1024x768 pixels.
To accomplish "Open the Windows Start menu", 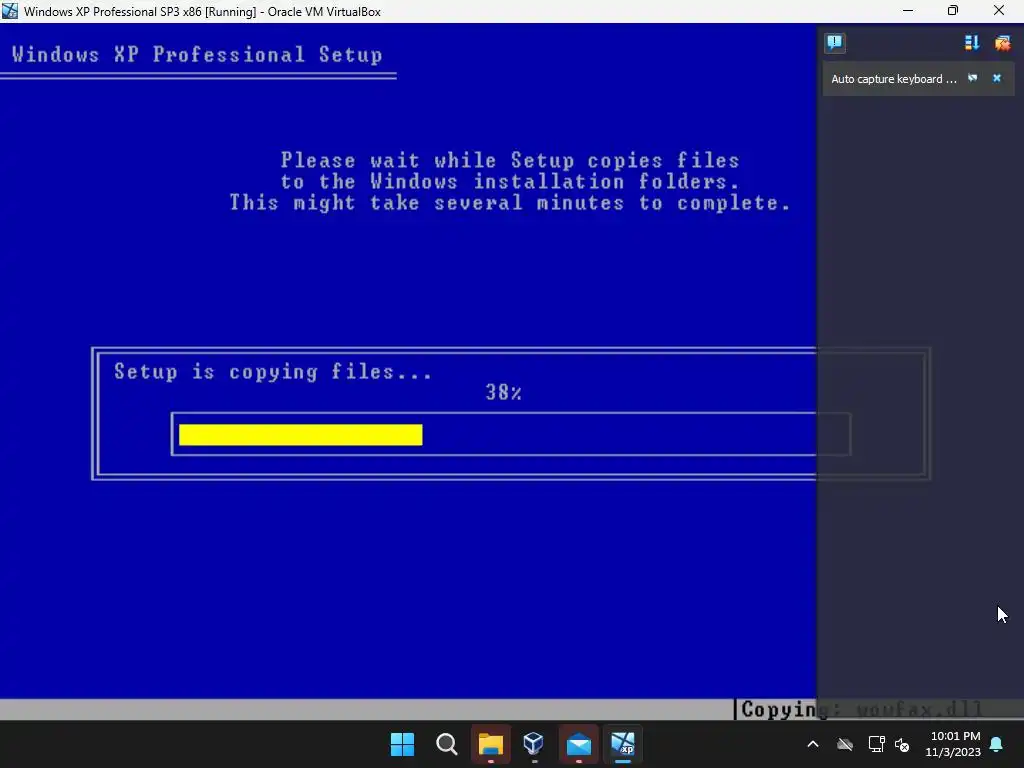I will tap(402, 744).
